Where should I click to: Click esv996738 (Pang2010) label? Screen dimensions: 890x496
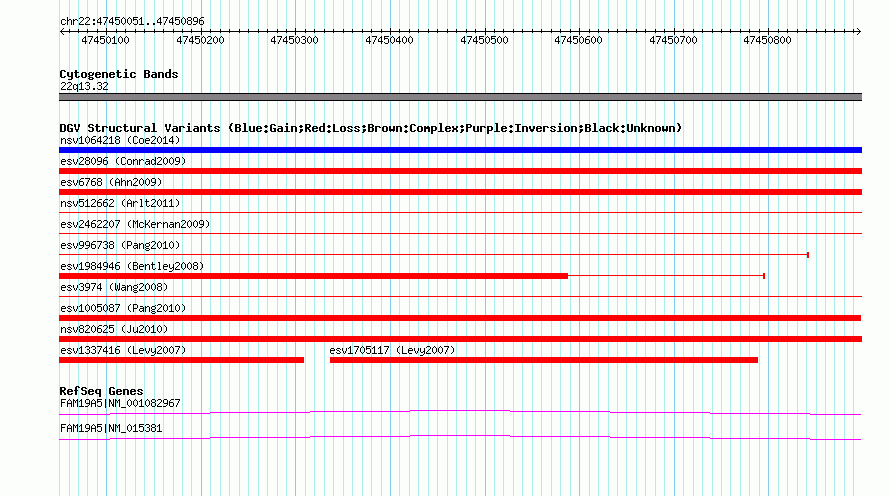click(x=120, y=245)
